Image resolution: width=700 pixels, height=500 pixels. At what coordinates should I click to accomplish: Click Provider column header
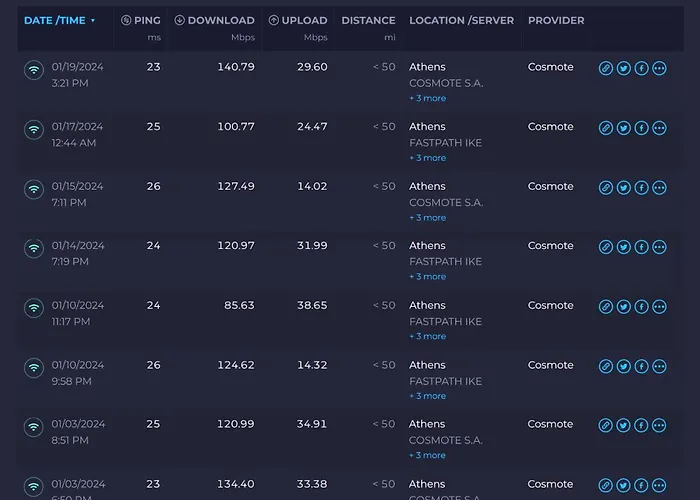[556, 20]
